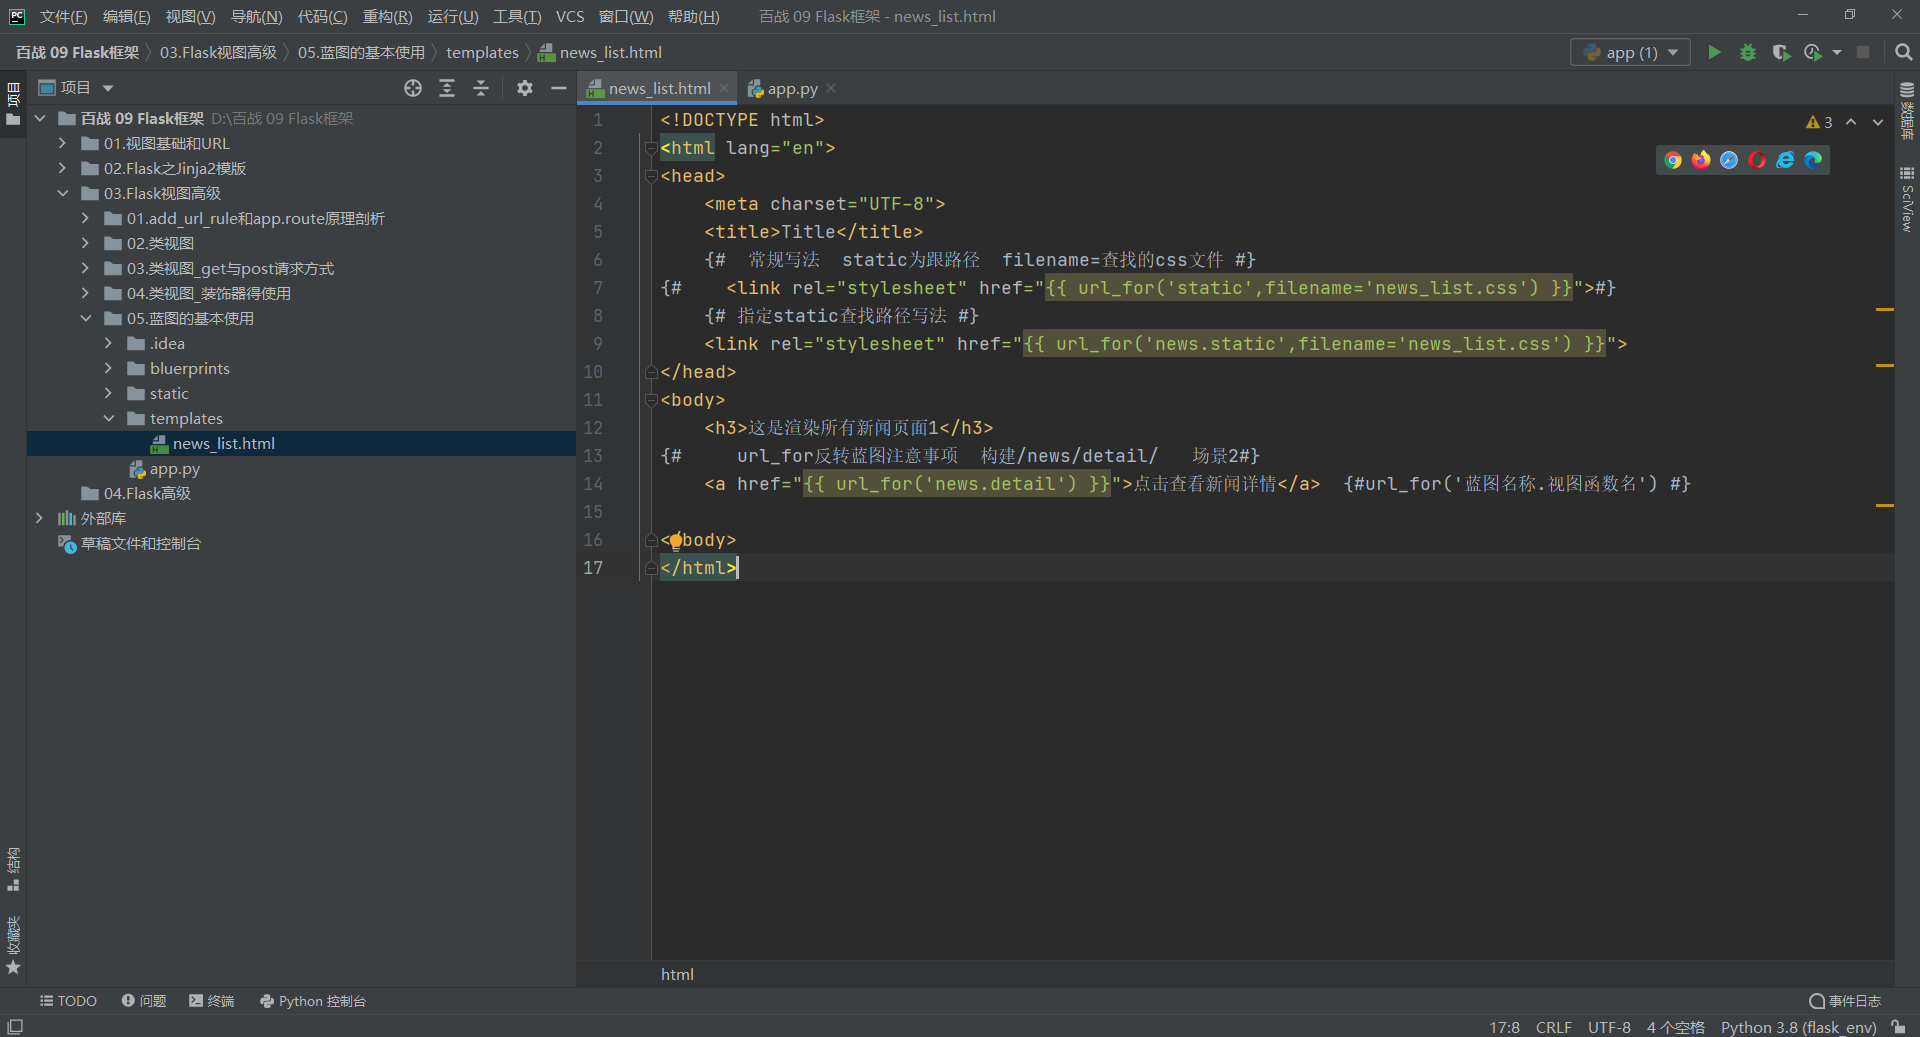
Task: Go to previous highlighted error
Action: click(x=1851, y=122)
